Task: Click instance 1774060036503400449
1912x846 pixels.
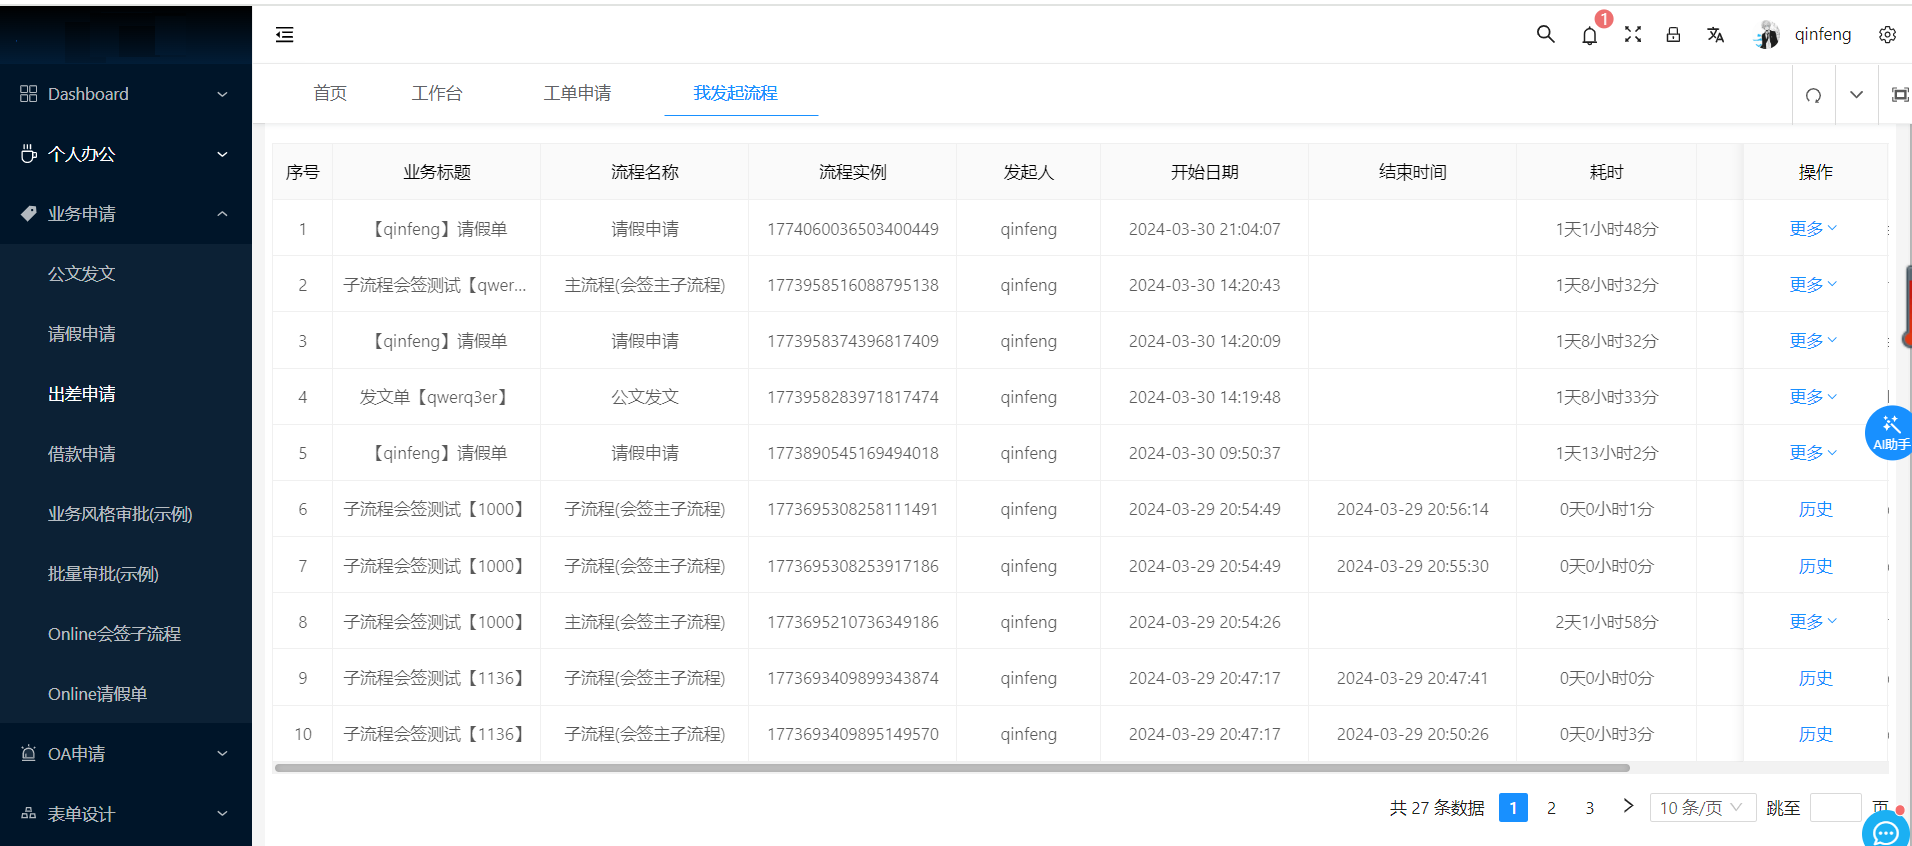Action: coord(852,229)
